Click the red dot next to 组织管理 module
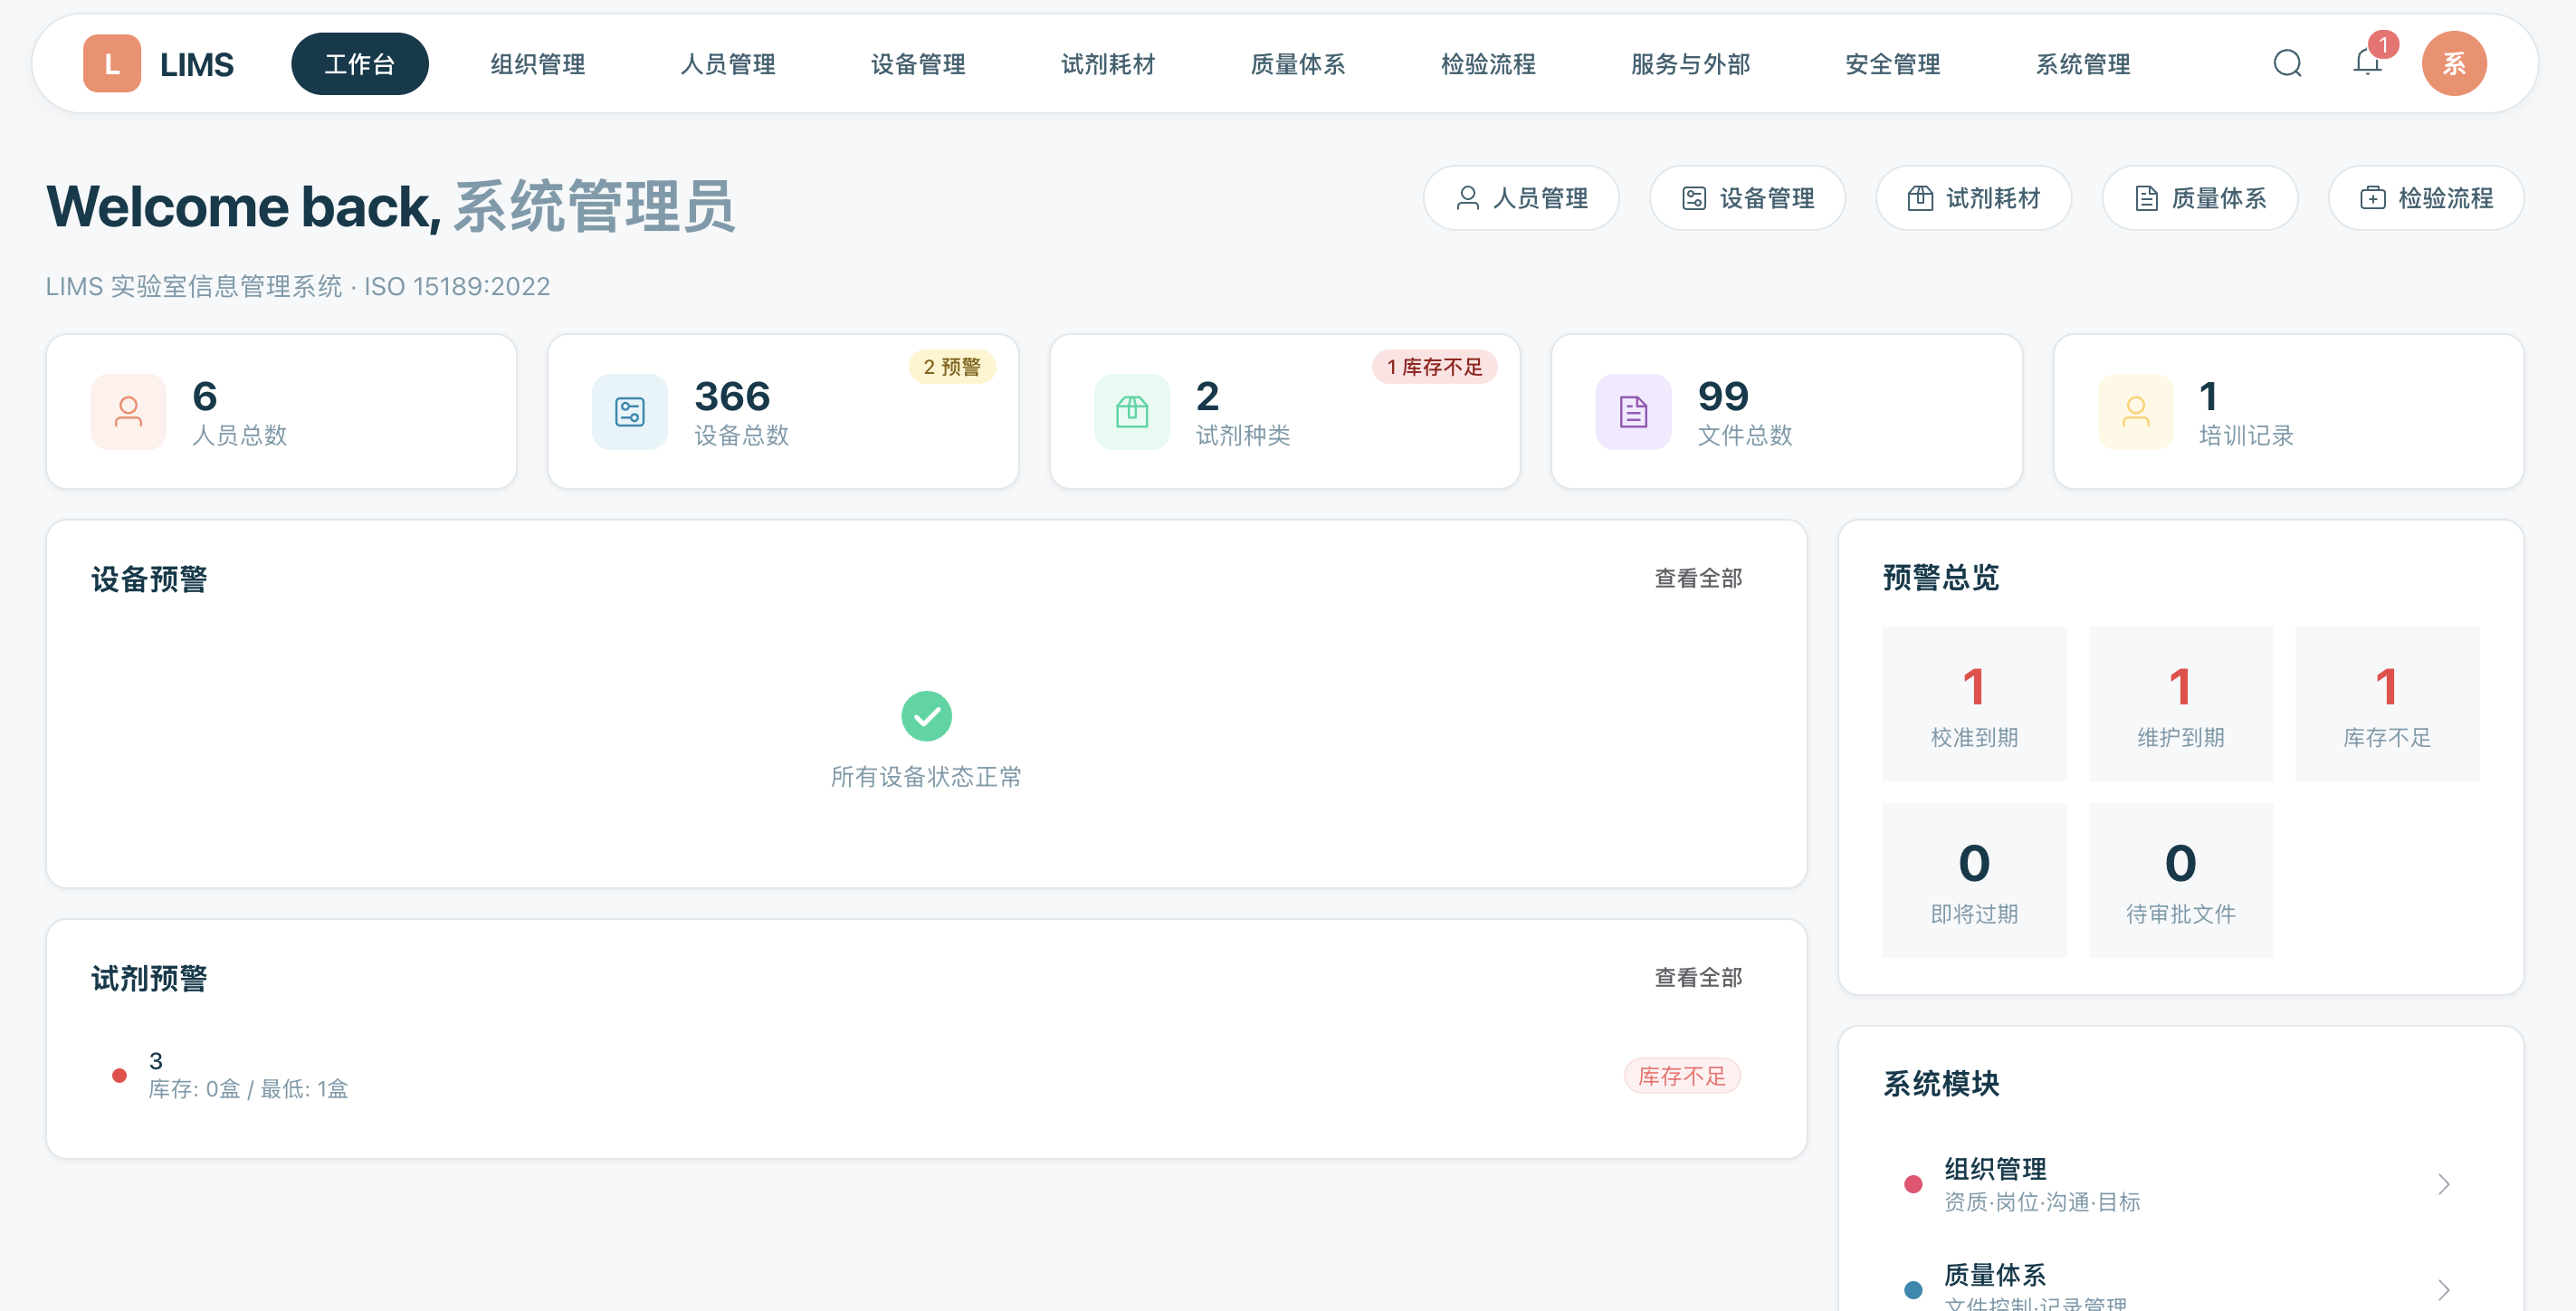 point(1913,1184)
